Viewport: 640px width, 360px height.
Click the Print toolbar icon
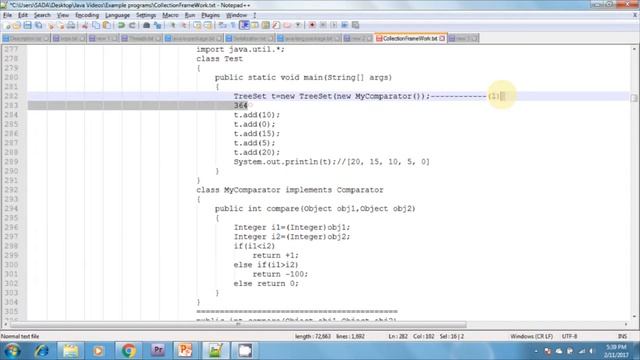[71, 25]
